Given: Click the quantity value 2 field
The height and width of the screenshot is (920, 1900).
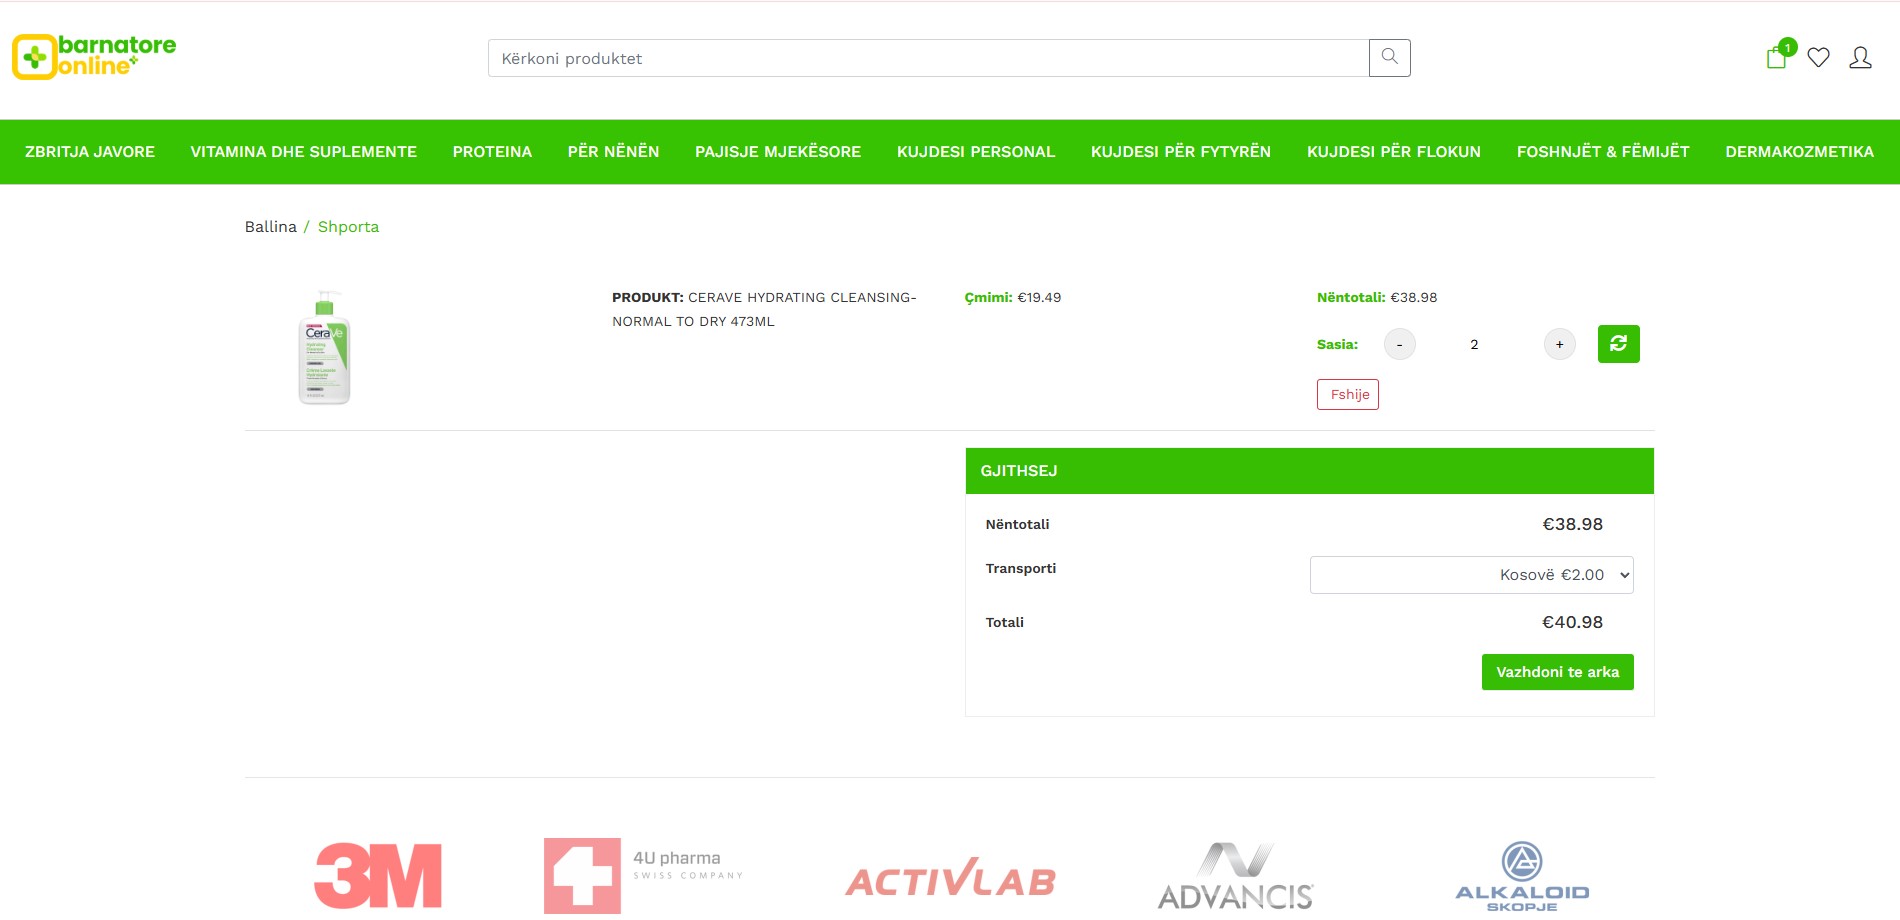Looking at the screenshot, I should coord(1474,345).
